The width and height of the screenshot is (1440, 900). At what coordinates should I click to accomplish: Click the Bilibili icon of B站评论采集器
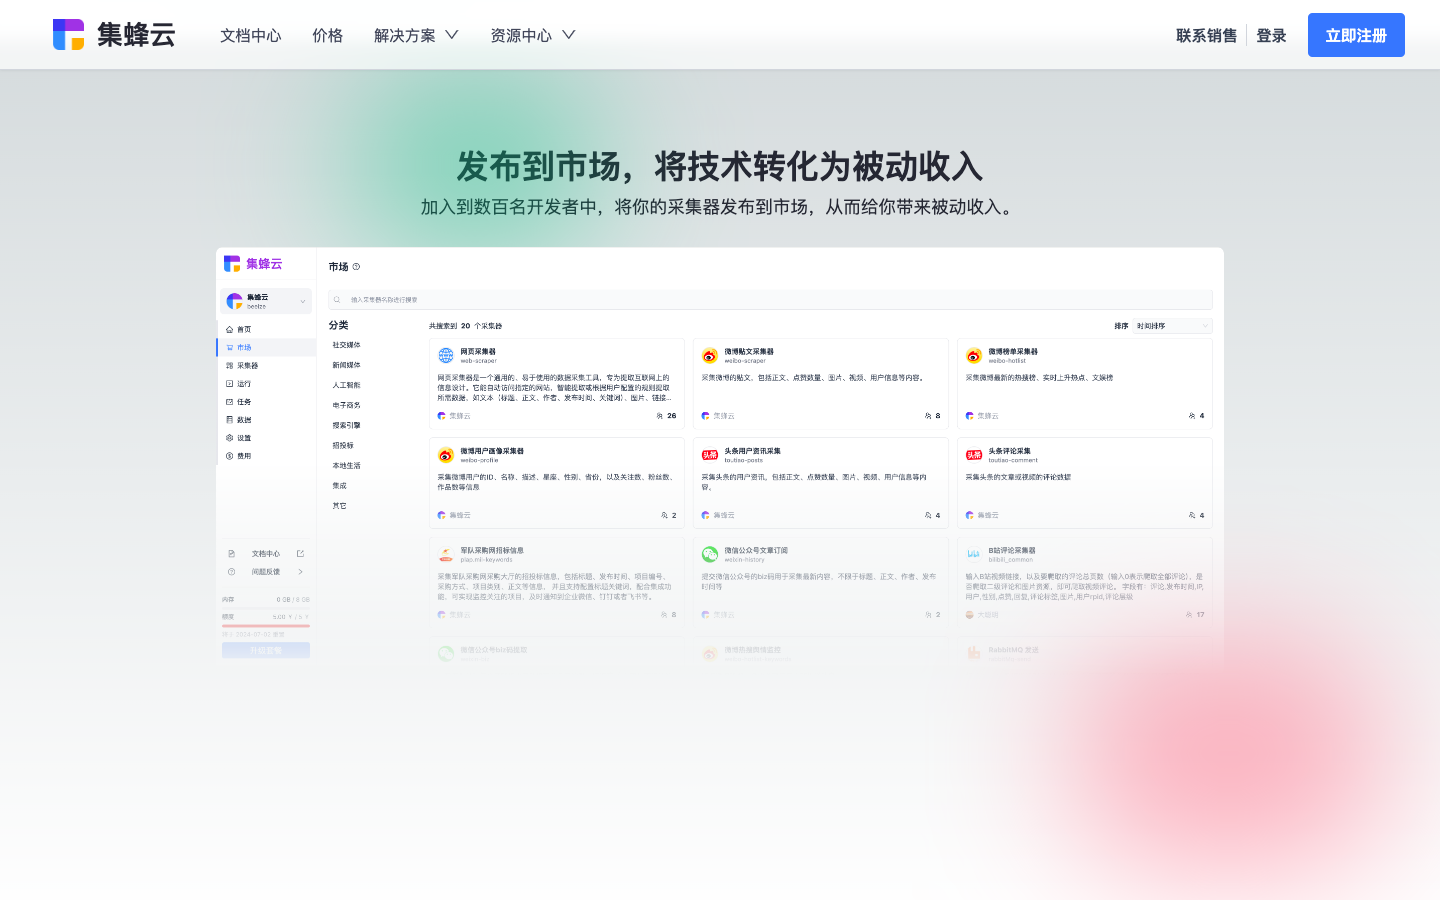coord(974,554)
